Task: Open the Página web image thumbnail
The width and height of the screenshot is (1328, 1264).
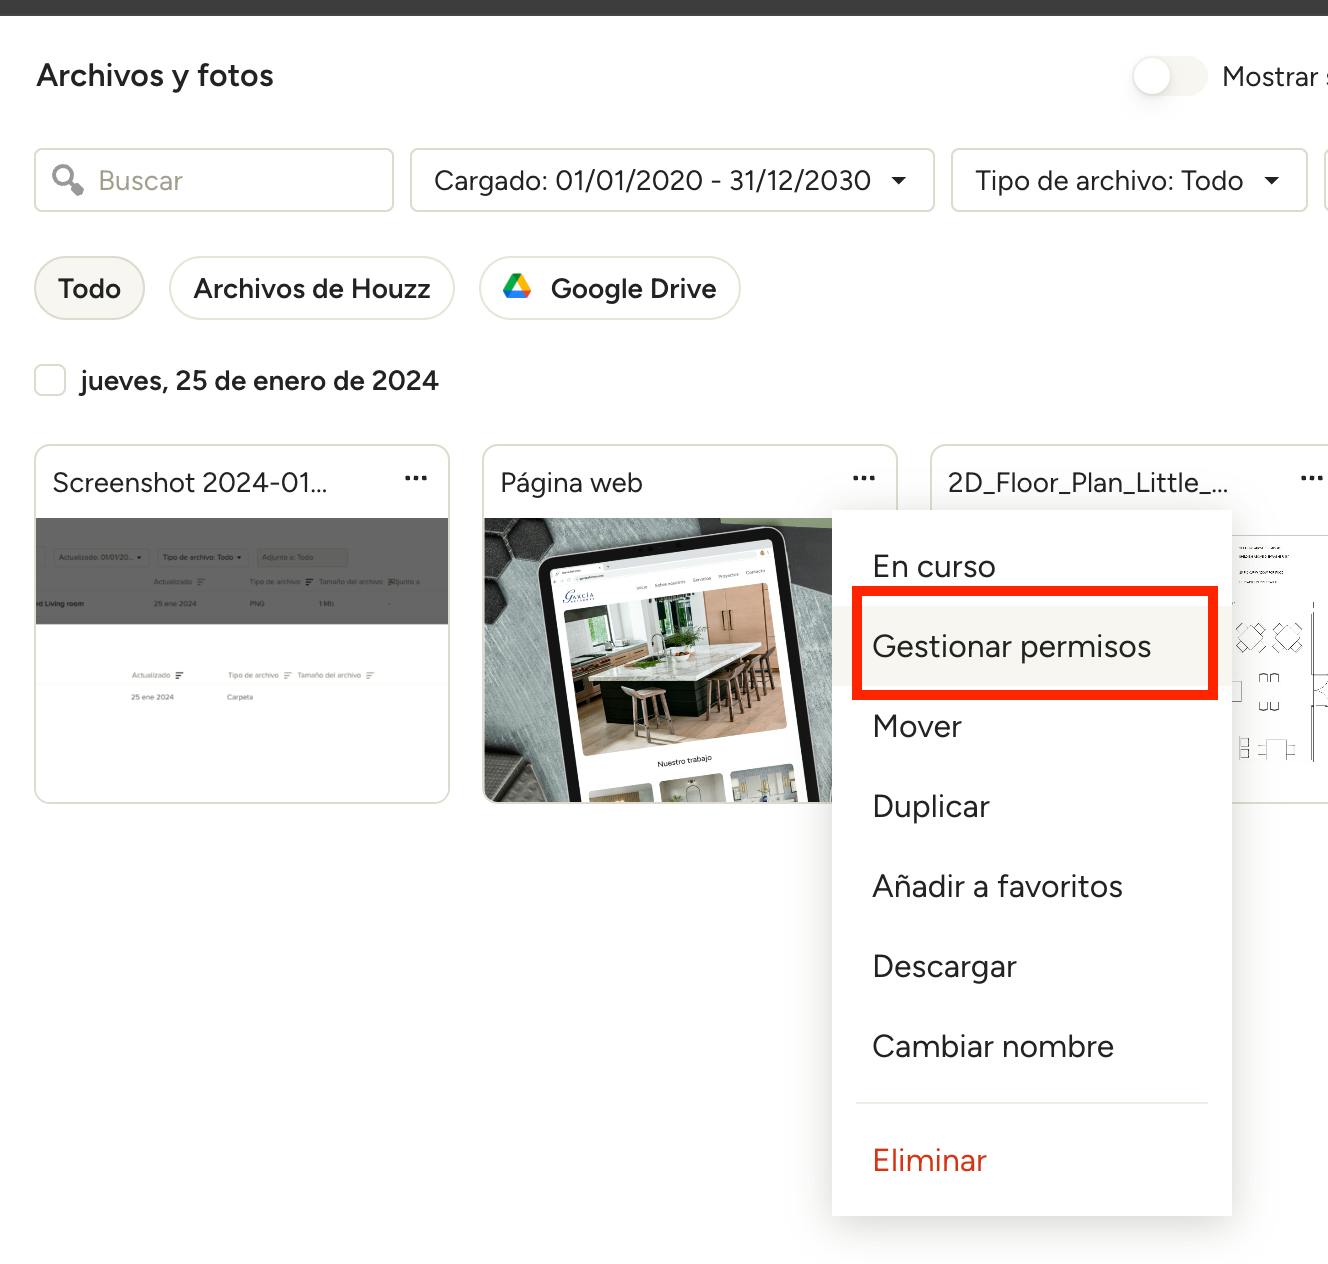Action: (657, 659)
